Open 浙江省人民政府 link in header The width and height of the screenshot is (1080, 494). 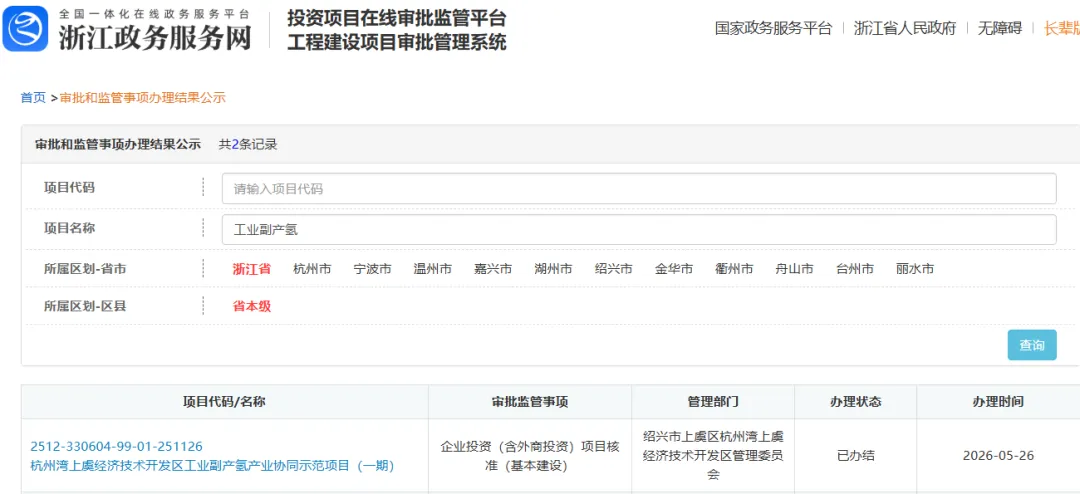tap(905, 28)
